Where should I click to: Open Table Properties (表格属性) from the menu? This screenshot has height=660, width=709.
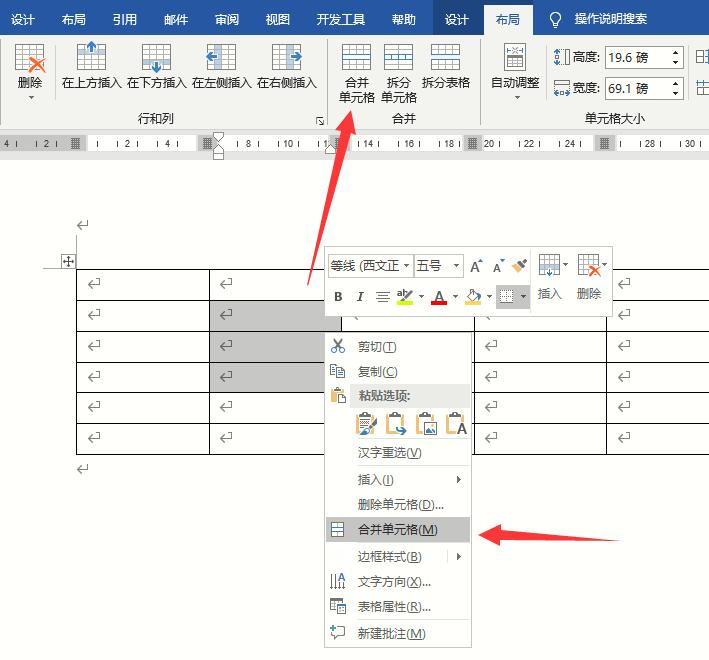398,606
